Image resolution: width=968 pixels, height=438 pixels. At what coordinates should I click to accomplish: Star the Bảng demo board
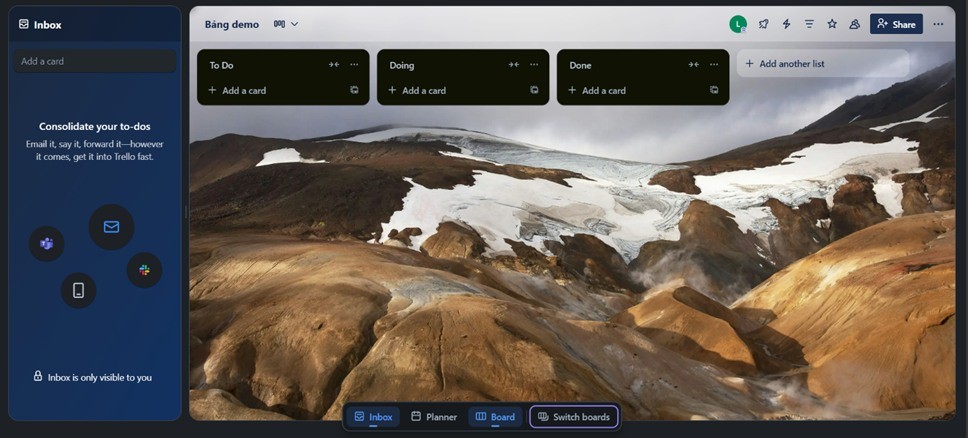[832, 24]
